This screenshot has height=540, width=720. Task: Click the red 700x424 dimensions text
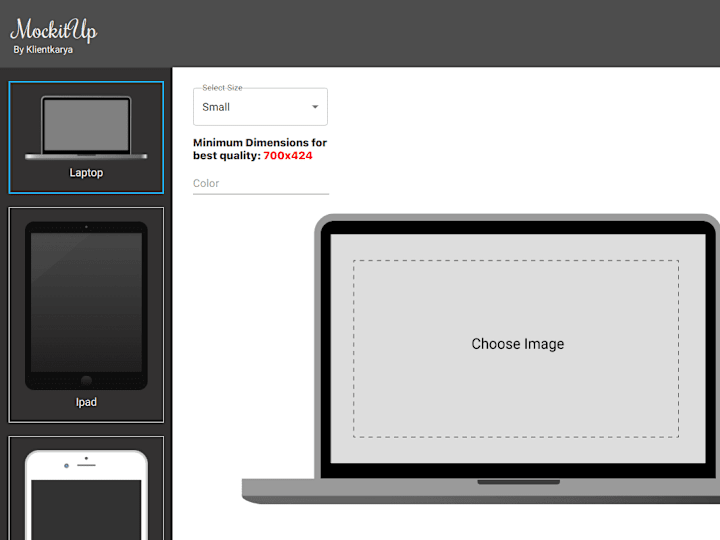click(288, 156)
